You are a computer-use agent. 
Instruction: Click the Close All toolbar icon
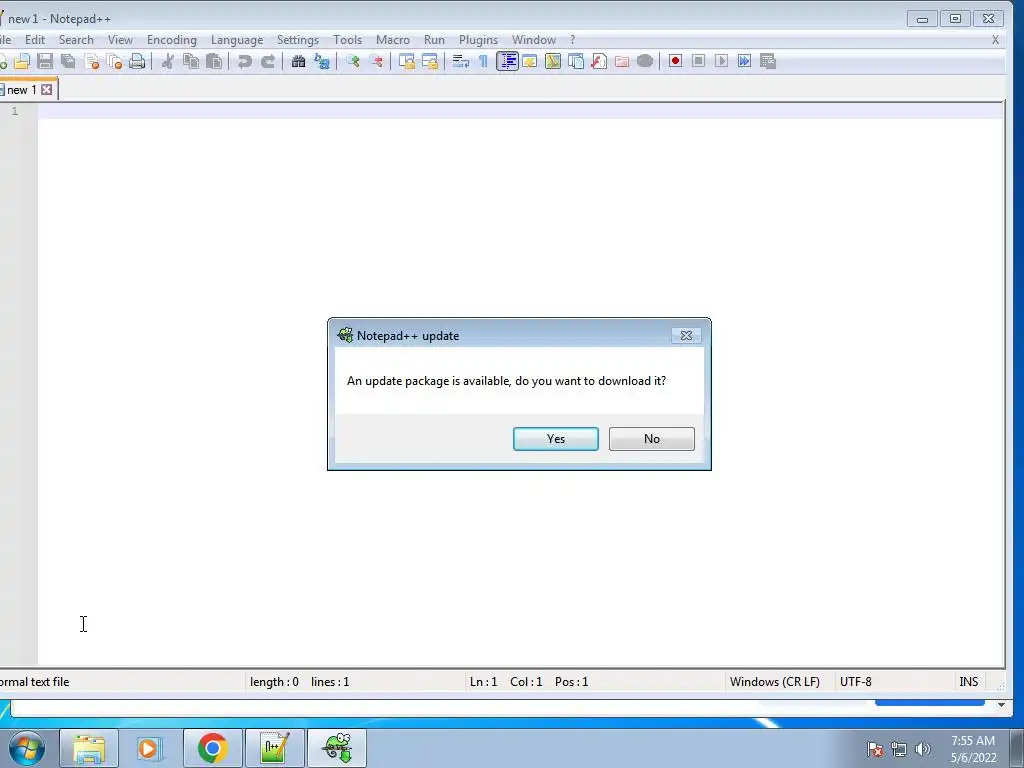tap(114, 61)
